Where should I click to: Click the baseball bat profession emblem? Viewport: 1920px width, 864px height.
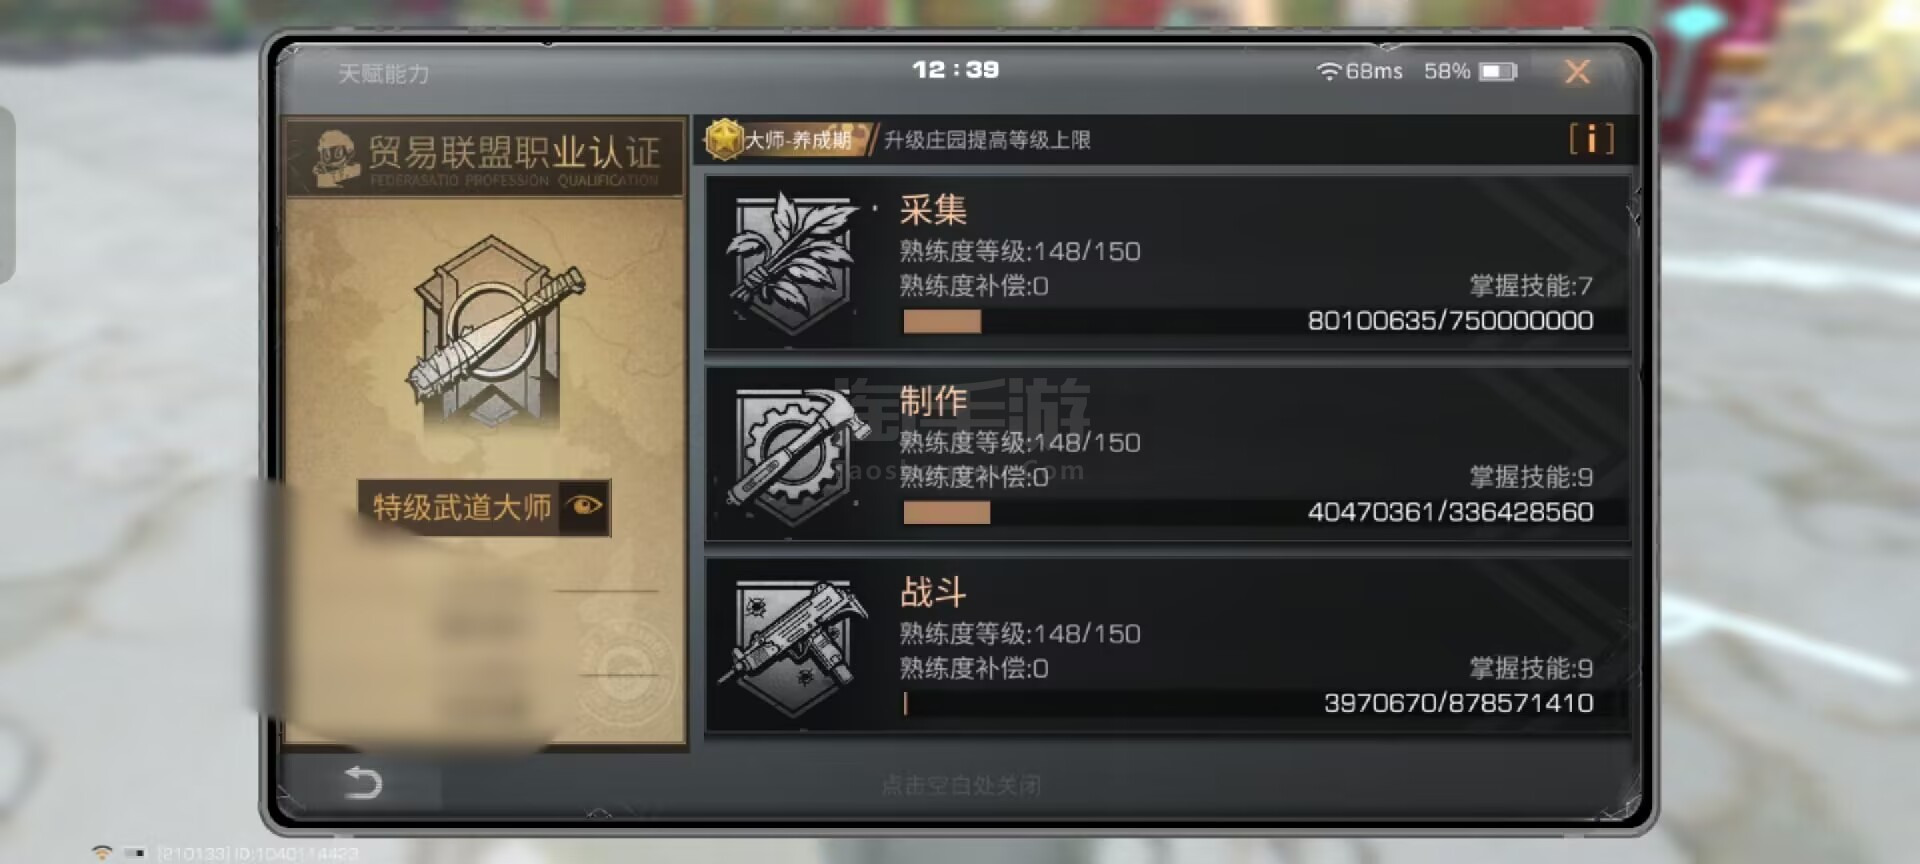pos(495,334)
